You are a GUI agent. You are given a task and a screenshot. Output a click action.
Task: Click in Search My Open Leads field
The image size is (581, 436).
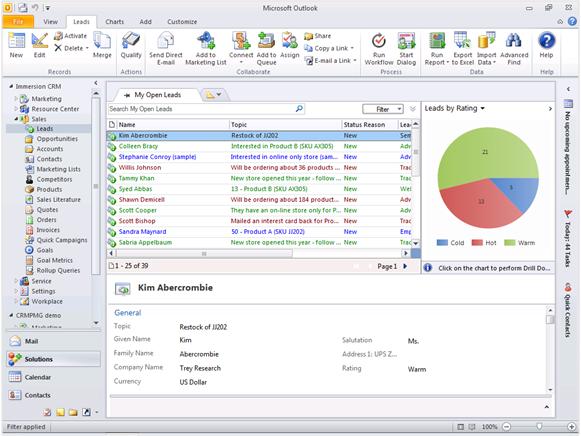(x=202, y=109)
